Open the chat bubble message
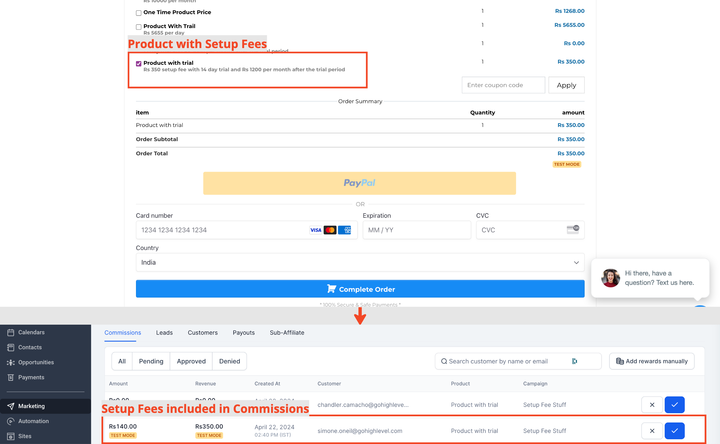The width and height of the screenshot is (720, 444). point(650,278)
